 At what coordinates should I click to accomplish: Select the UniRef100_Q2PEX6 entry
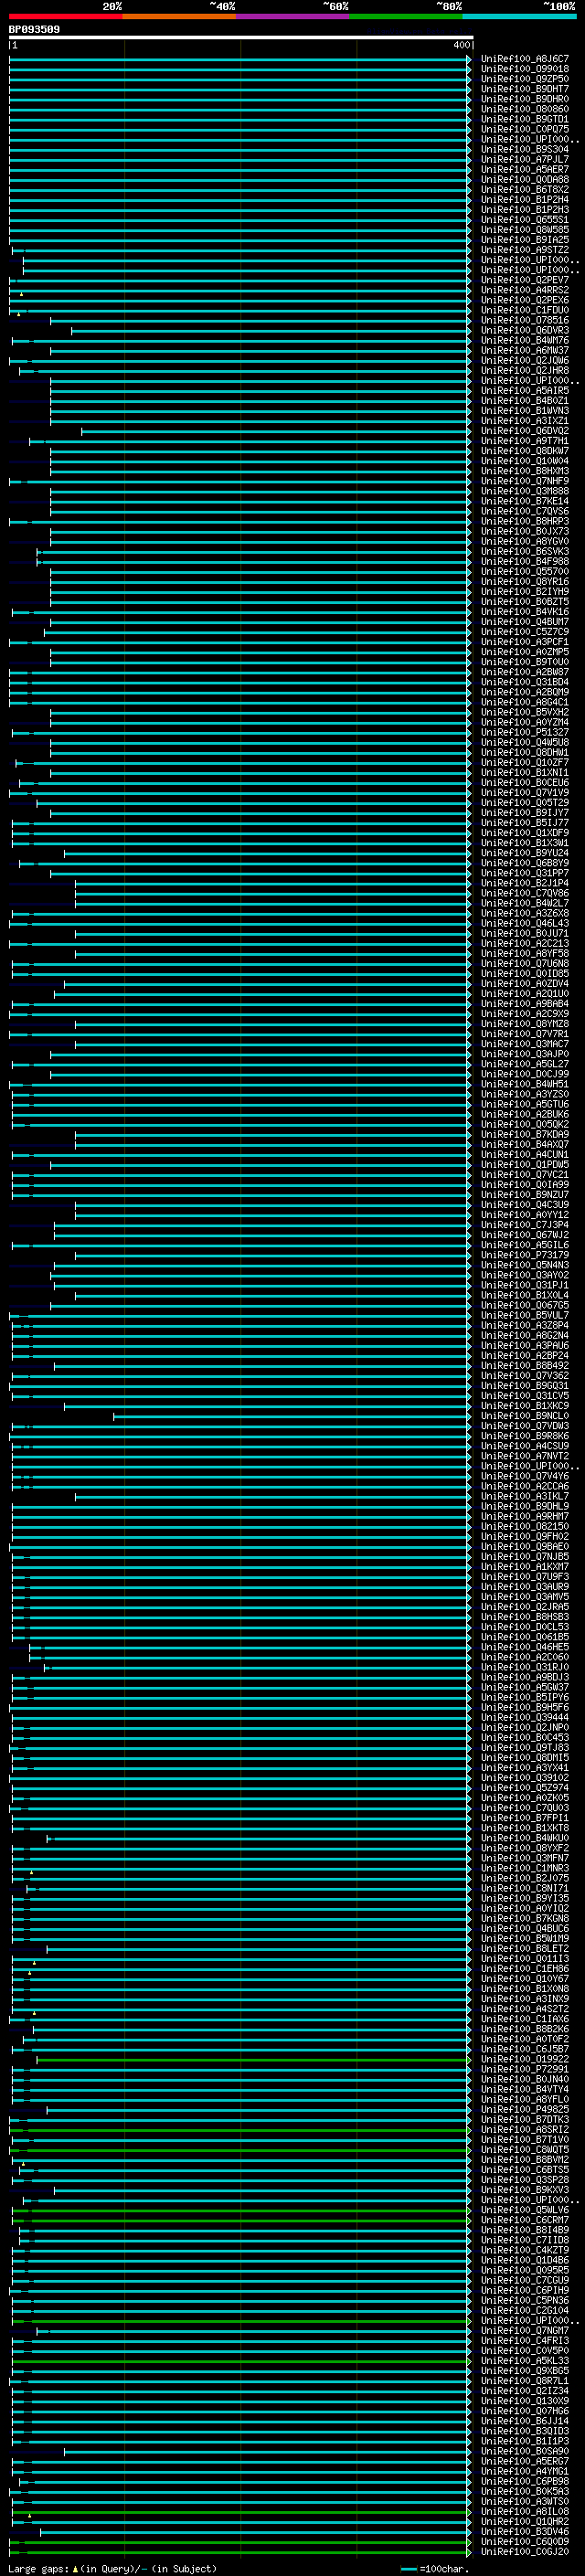(525, 300)
